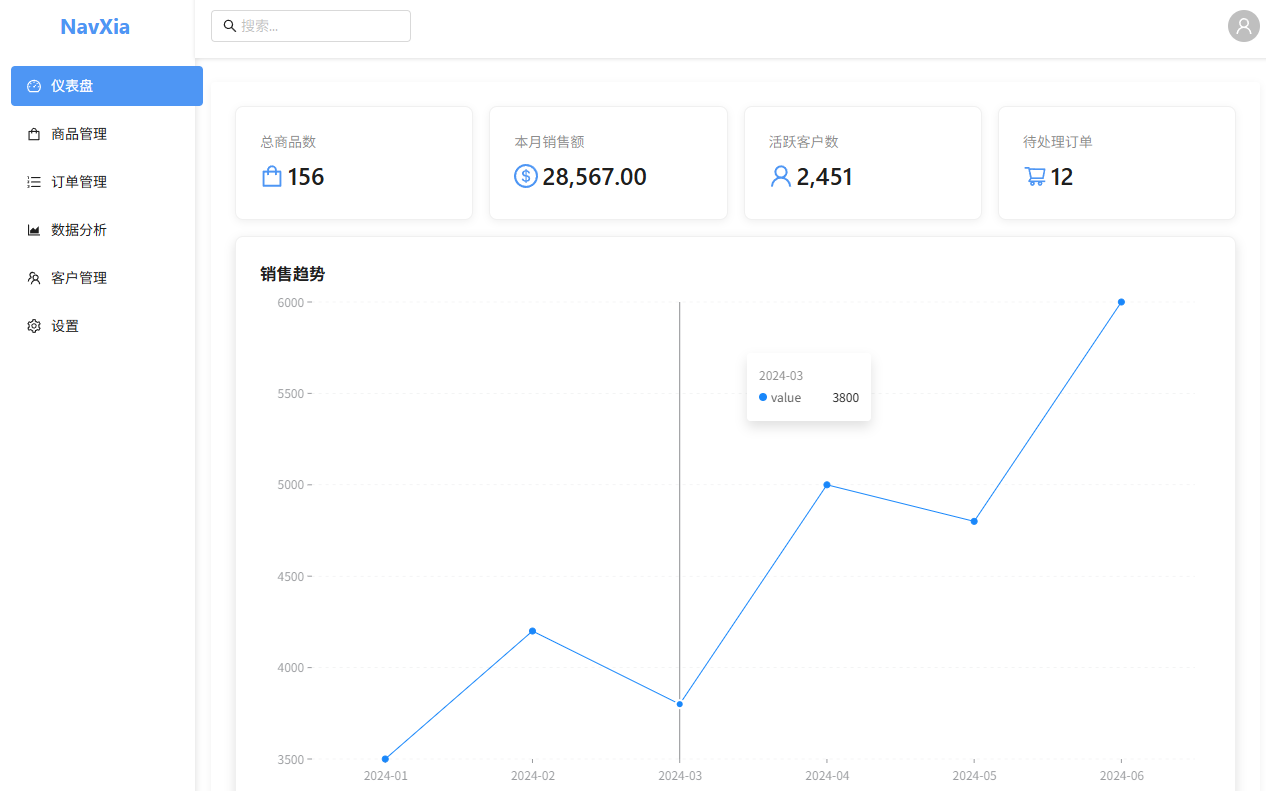Click the 2024-05 data point on chart
Viewport: 1266px width, 791px height.
974,521
